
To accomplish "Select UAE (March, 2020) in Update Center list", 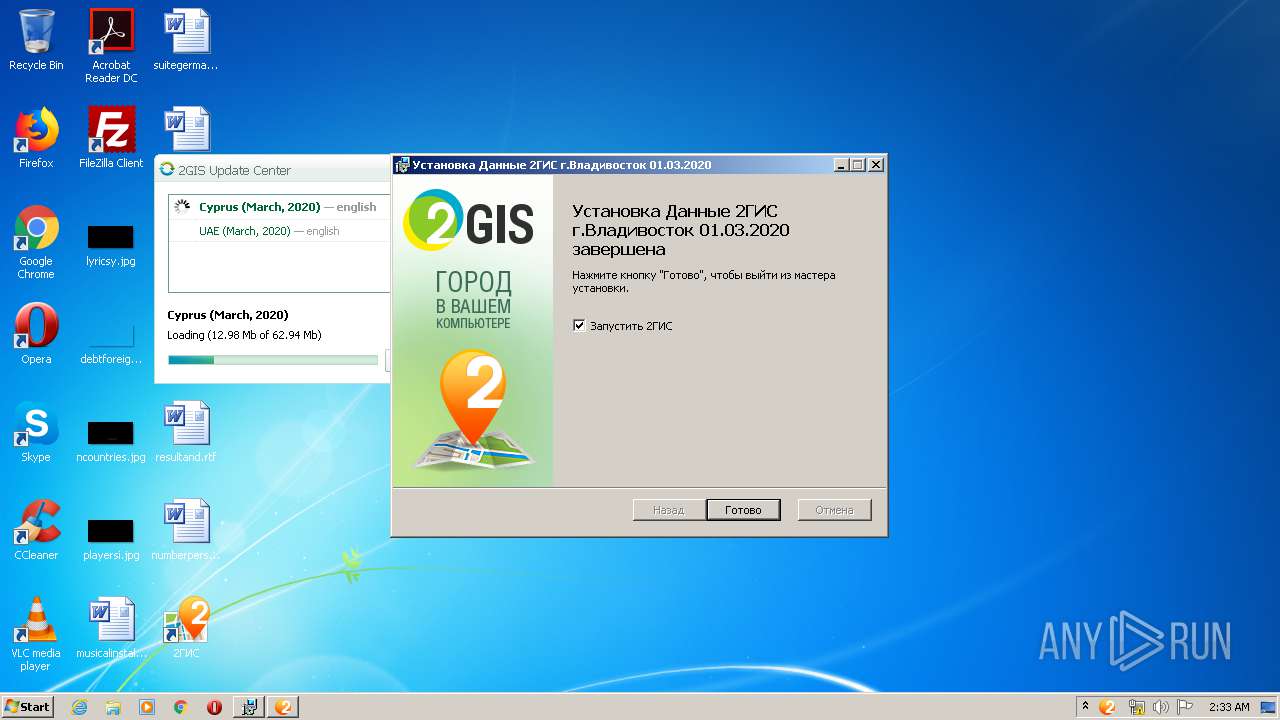I will pyautogui.click(x=278, y=231).
